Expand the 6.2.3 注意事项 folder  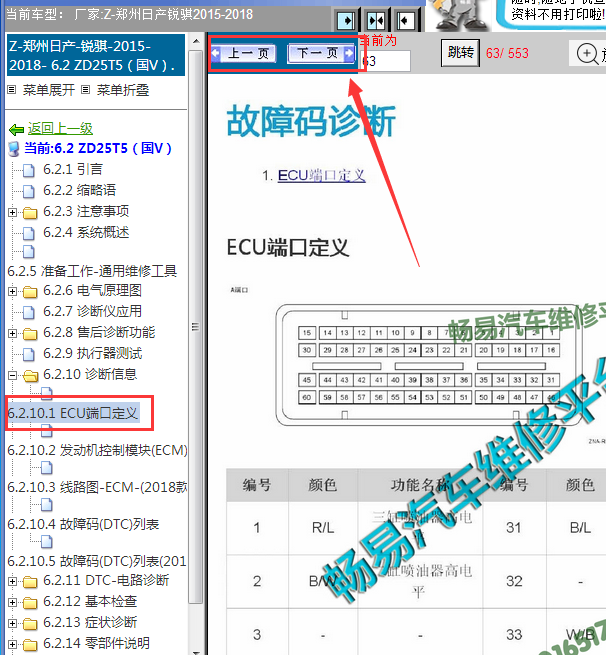tap(13, 212)
